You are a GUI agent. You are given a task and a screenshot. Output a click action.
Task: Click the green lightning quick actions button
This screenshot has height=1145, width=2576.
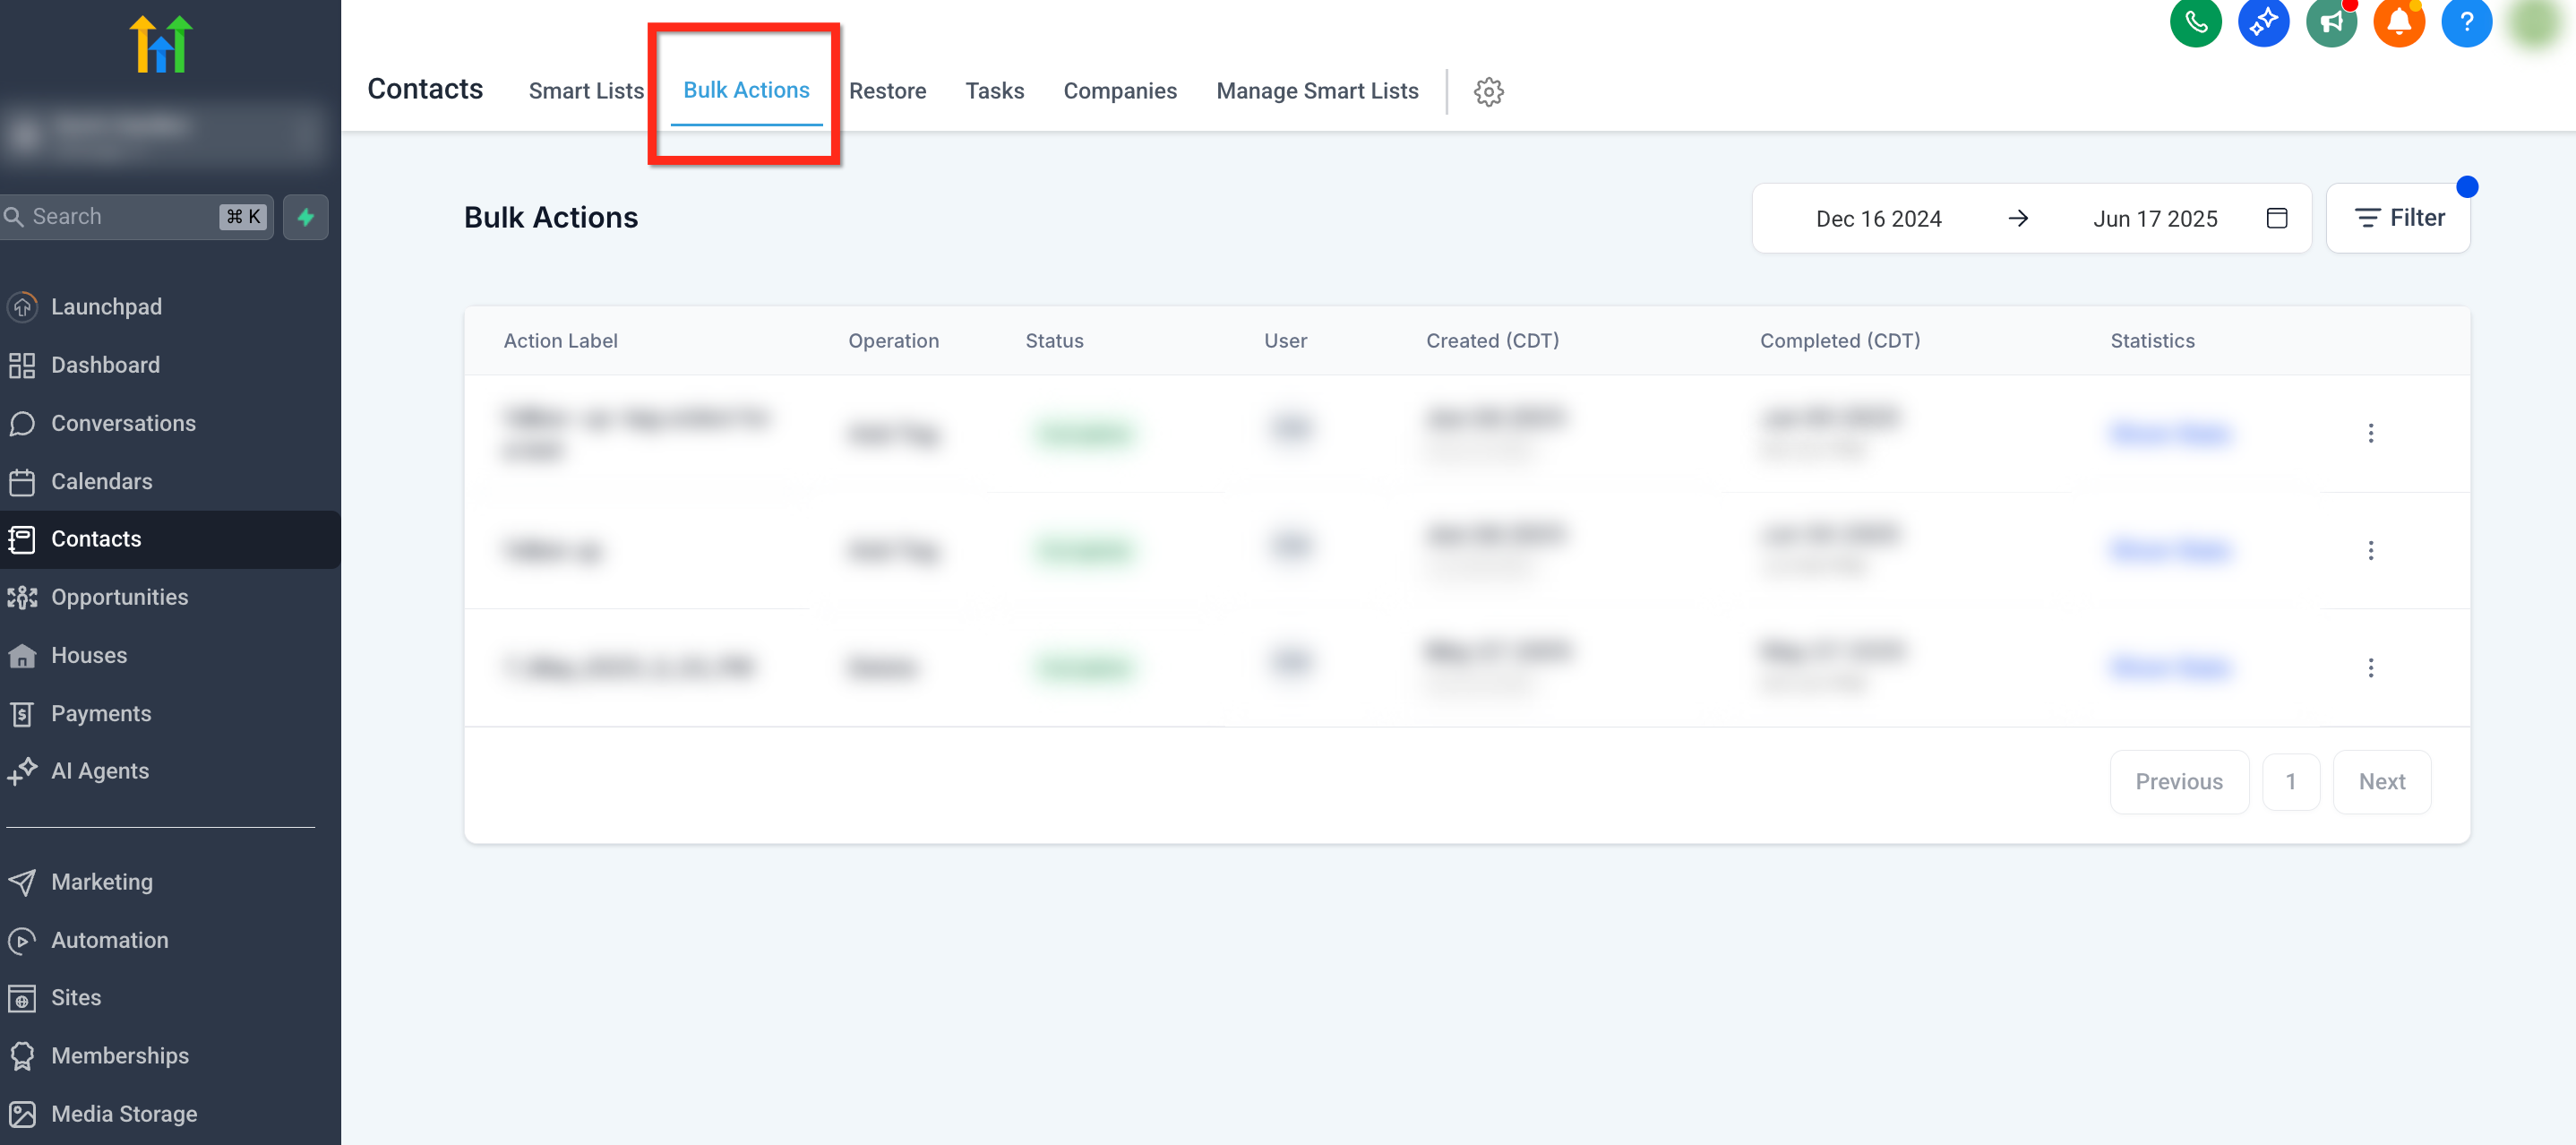point(305,216)
